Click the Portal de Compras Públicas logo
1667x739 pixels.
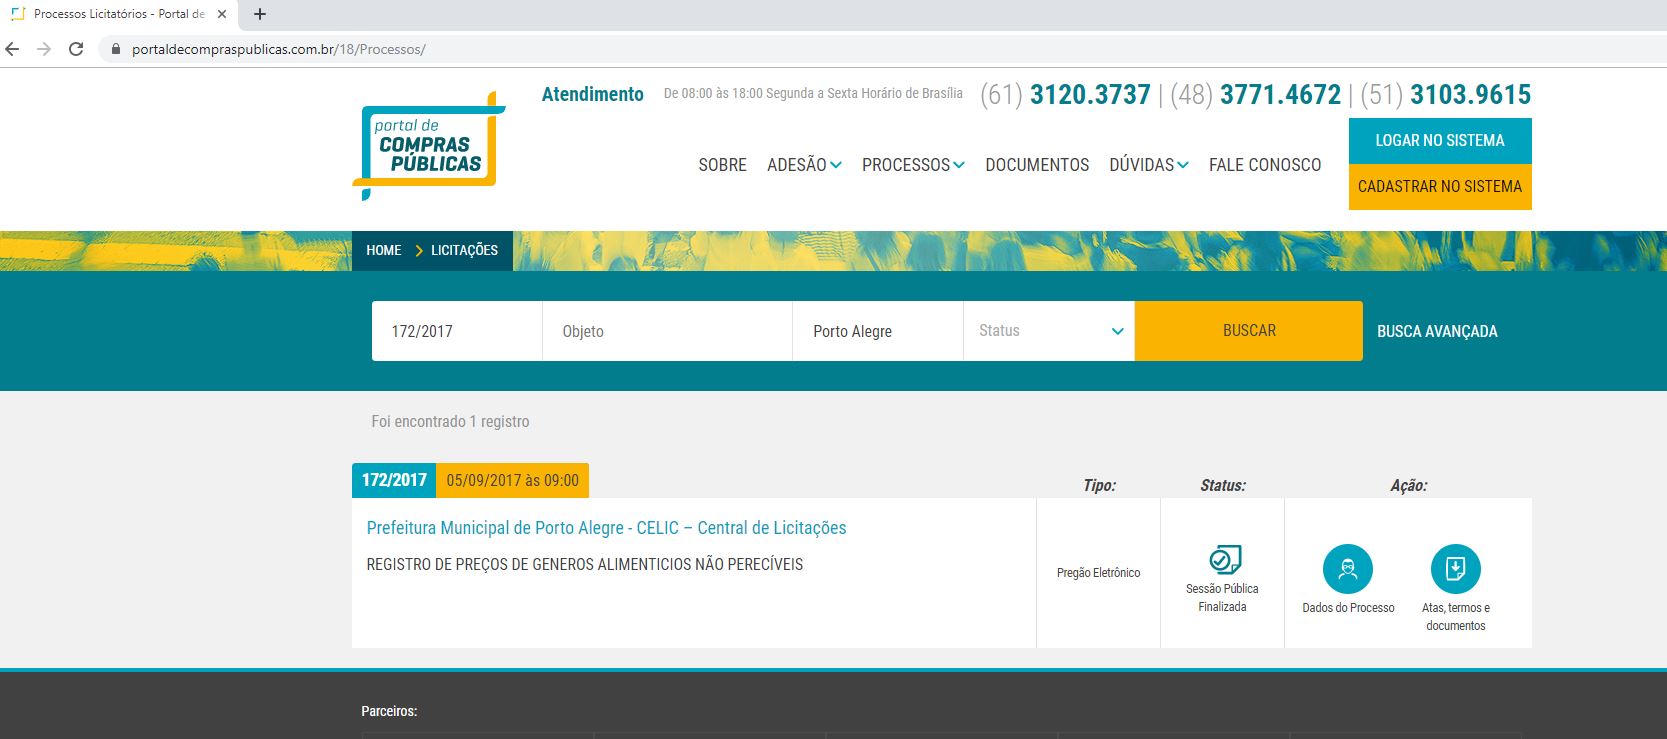tap(428, 146)
